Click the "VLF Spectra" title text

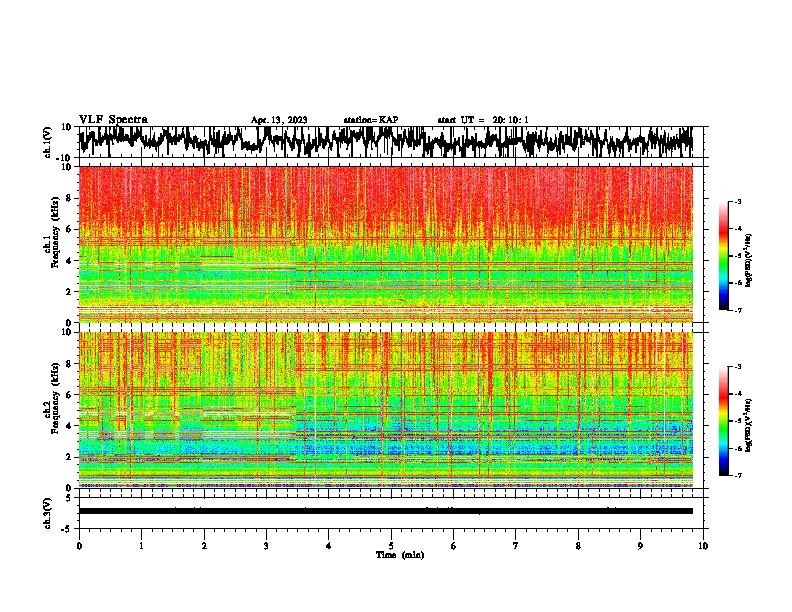click(113, 120)
